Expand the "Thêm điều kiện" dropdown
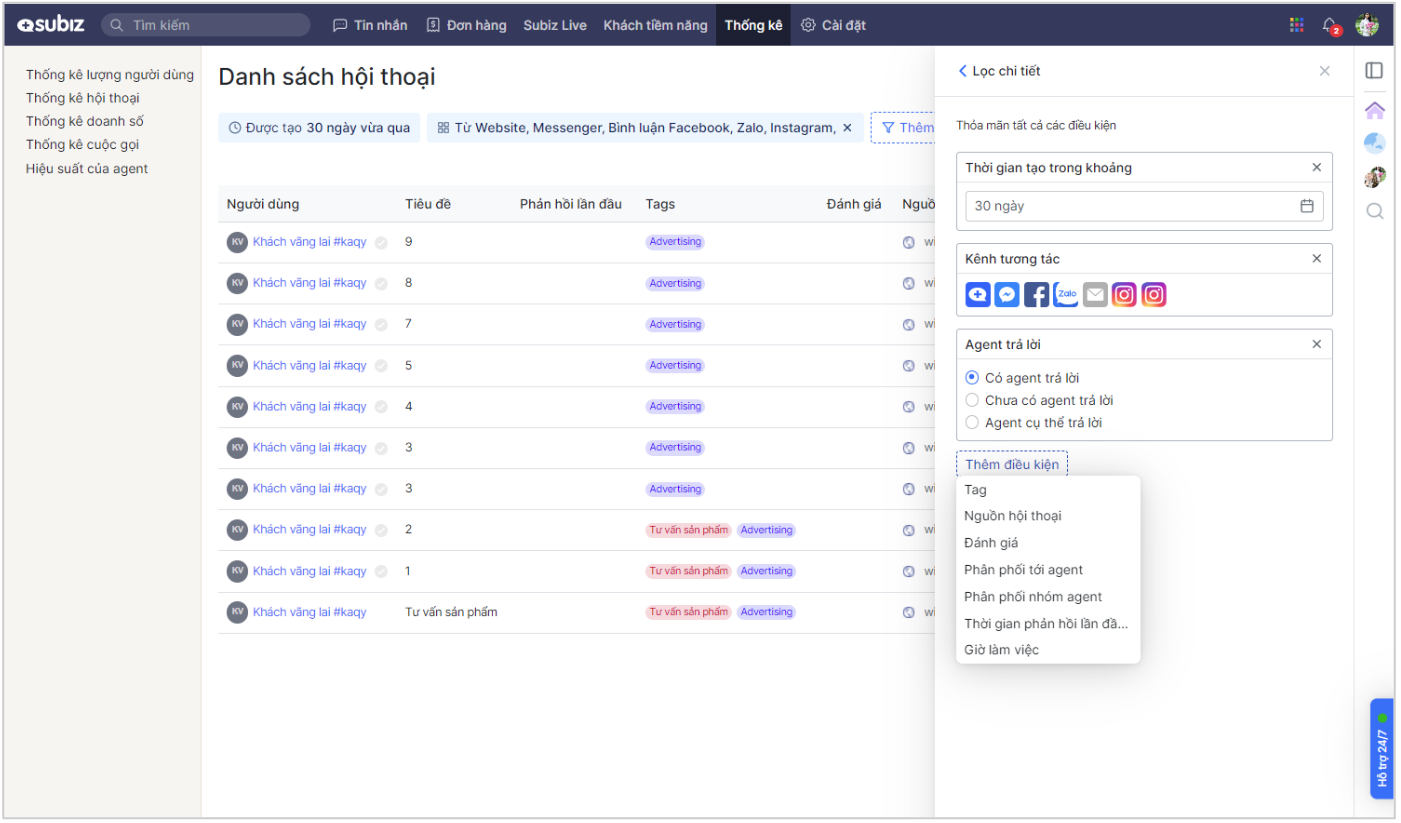The width and height of the screenshot is (1401, 823). click(1011, 465)
